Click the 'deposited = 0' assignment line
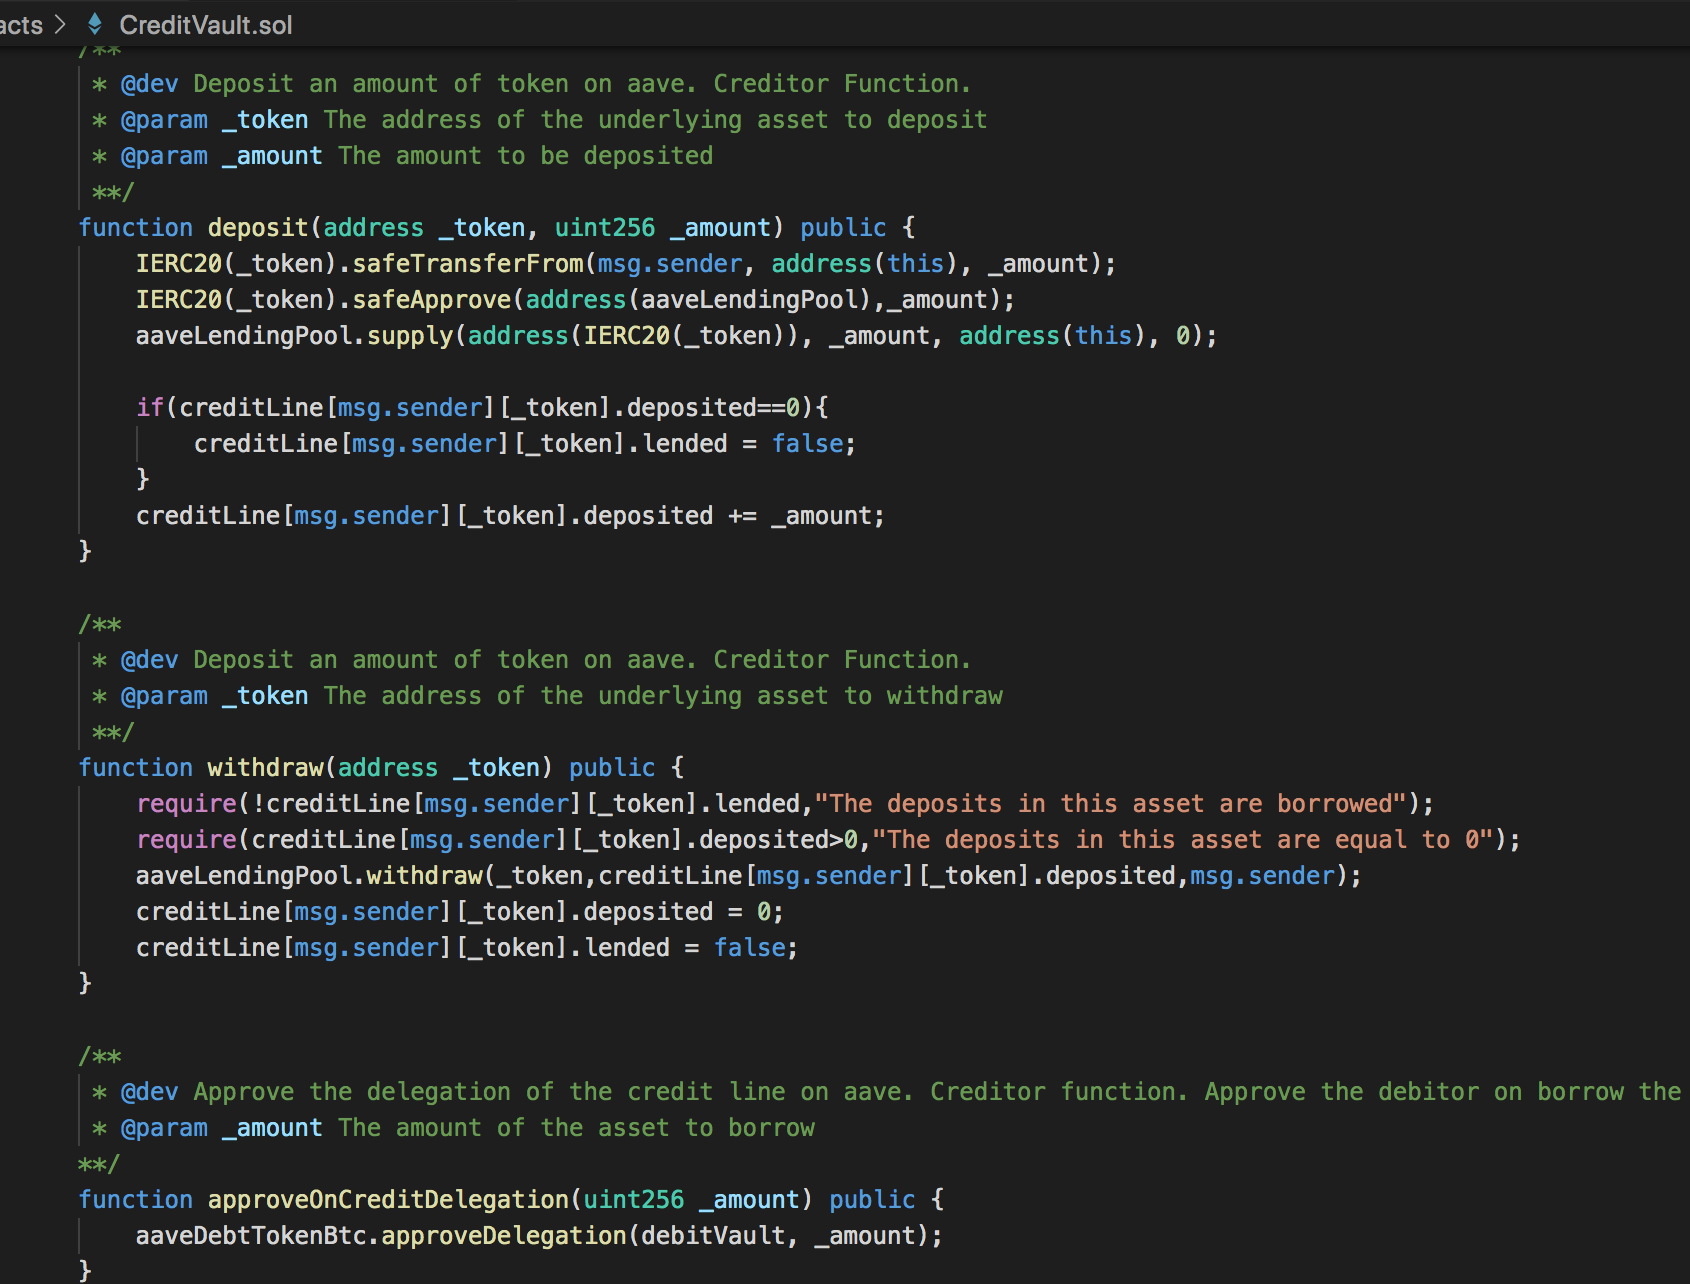This screenshot has width=1690, height=1284. coord(460,912)
